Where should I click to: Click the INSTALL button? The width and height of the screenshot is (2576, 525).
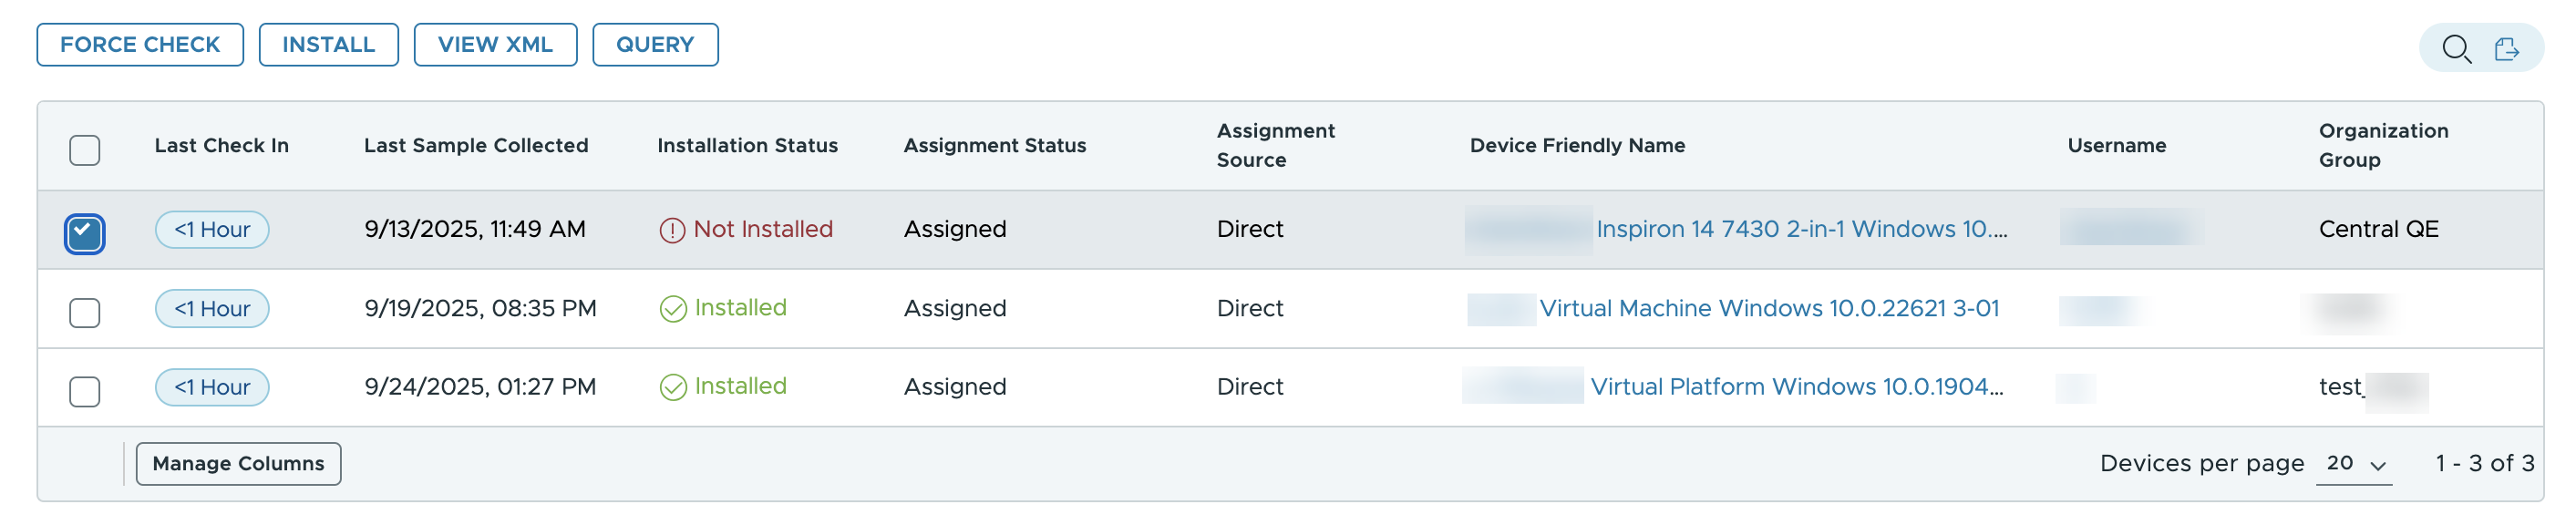pos(328,45)
